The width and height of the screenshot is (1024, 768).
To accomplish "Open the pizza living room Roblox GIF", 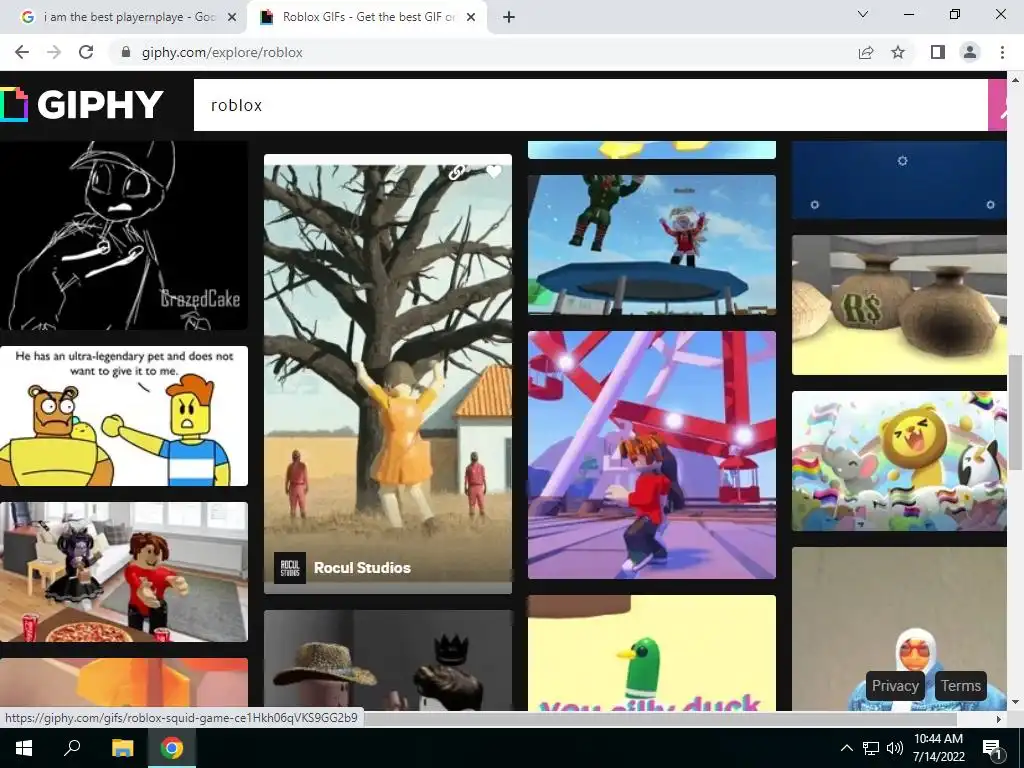I will (x=123, y=572).
